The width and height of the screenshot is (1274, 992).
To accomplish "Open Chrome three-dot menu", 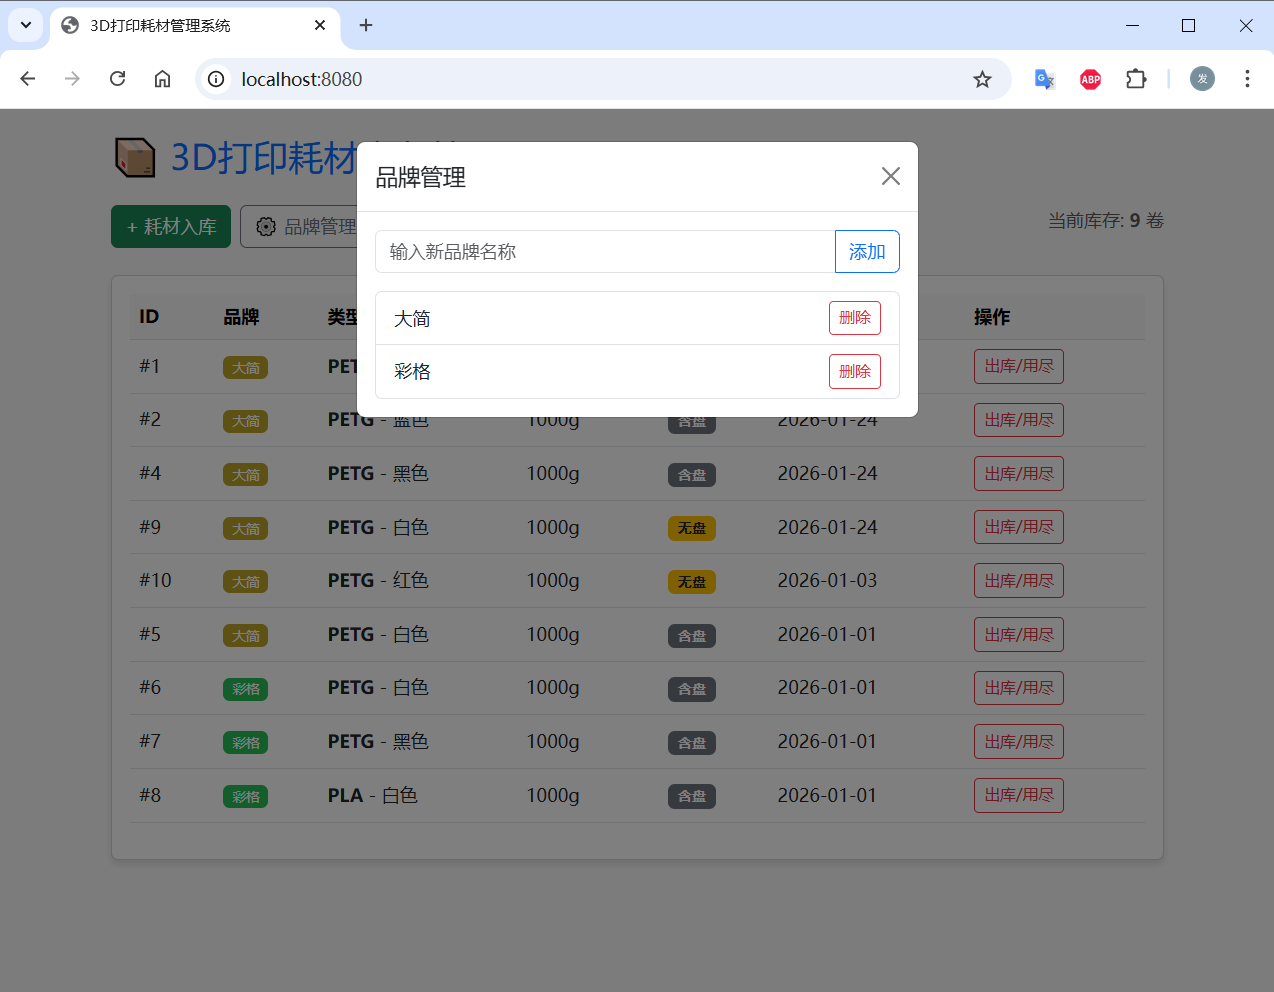I will (1246, 79).
